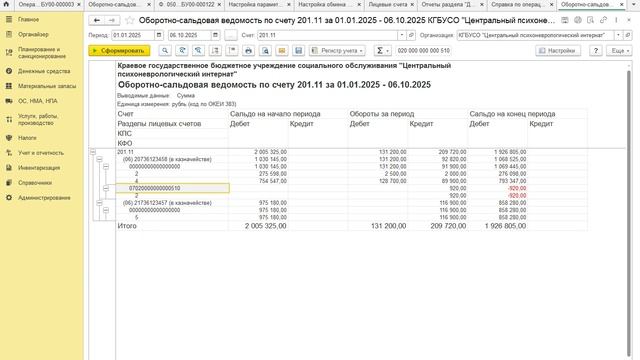Open calendar for end date 06.10.2025
The image size is (640, 360).
216,35
